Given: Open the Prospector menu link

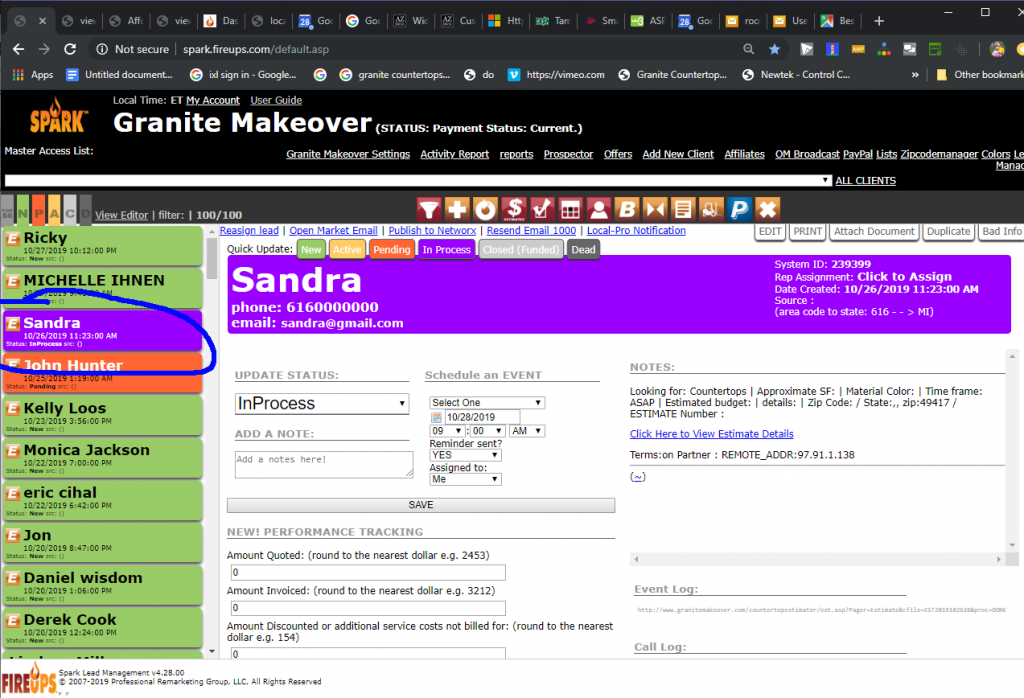Looking at the screenshot, I should (568, 154).
